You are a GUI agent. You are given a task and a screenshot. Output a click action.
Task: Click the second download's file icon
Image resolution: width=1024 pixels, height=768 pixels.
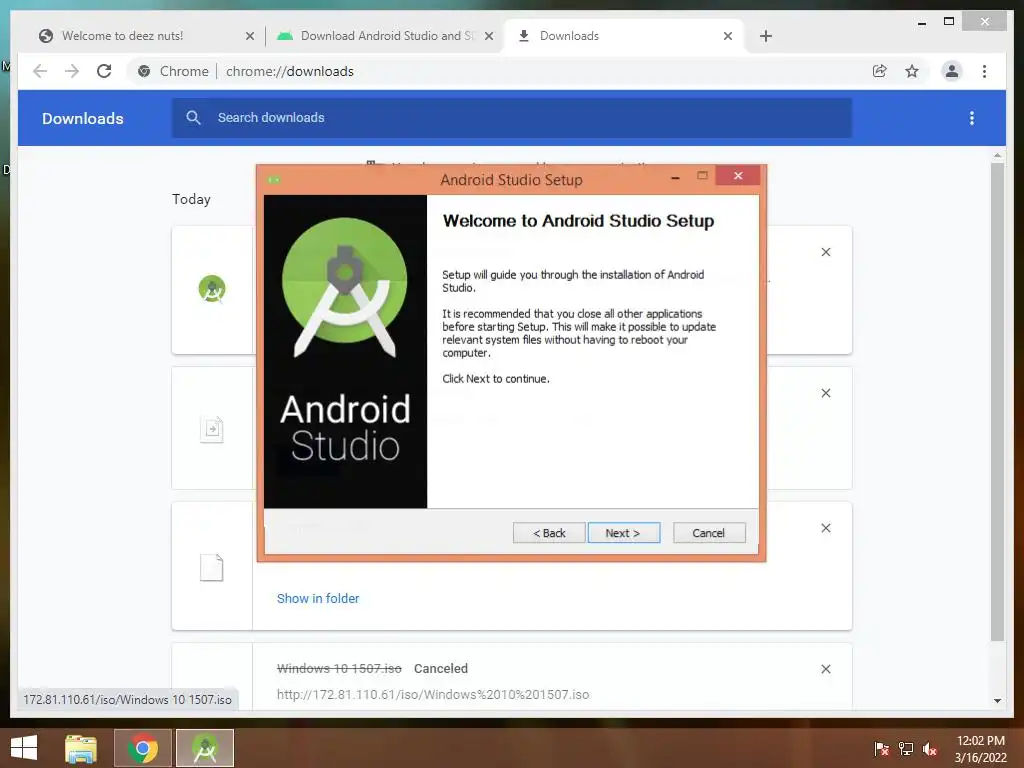(x=212, y=429)
